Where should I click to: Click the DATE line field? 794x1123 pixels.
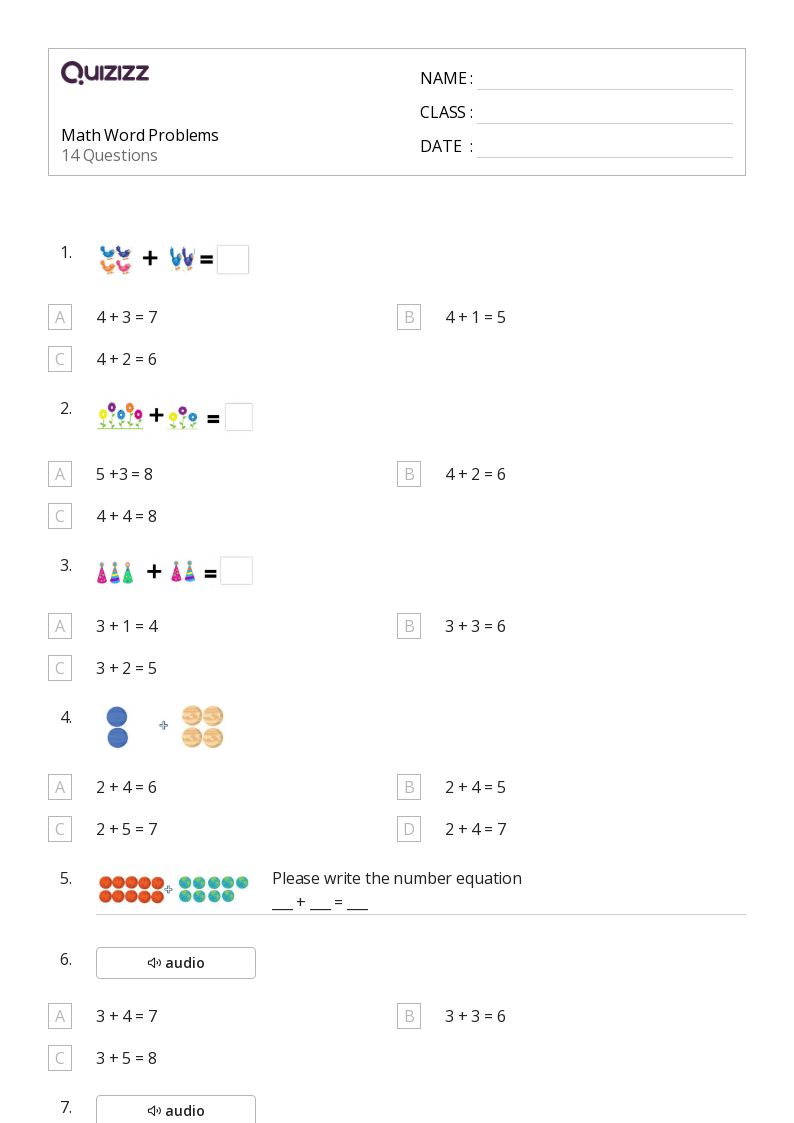pyautogui.click(x=605, y=147)
